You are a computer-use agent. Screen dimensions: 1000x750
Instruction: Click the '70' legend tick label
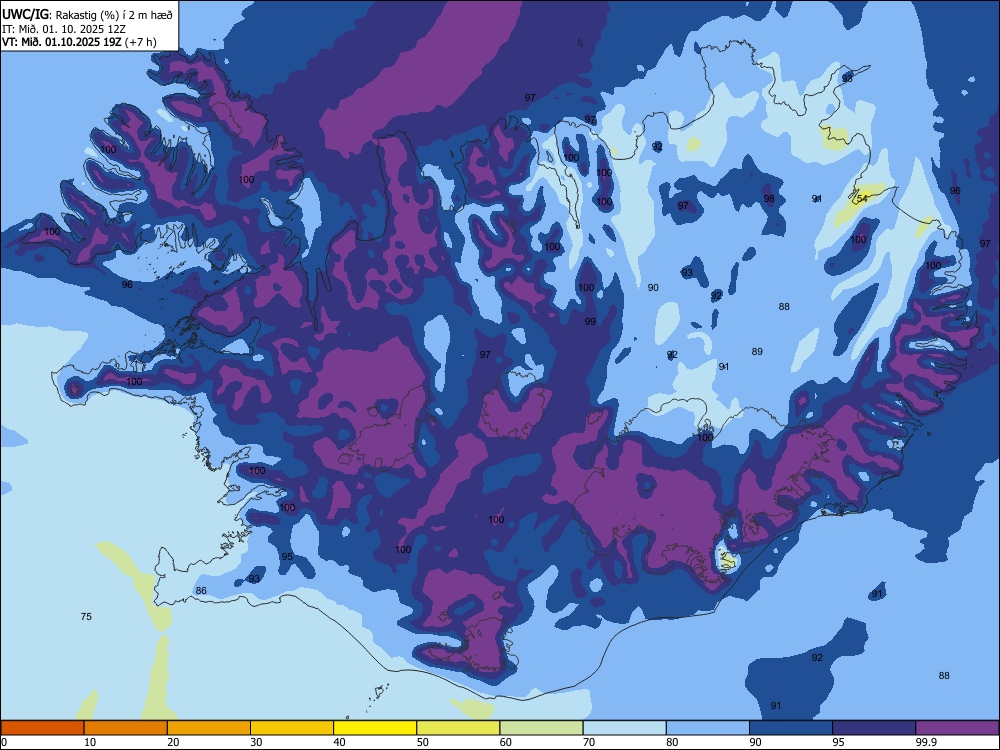pyautogui.click(x=589, y=742)
